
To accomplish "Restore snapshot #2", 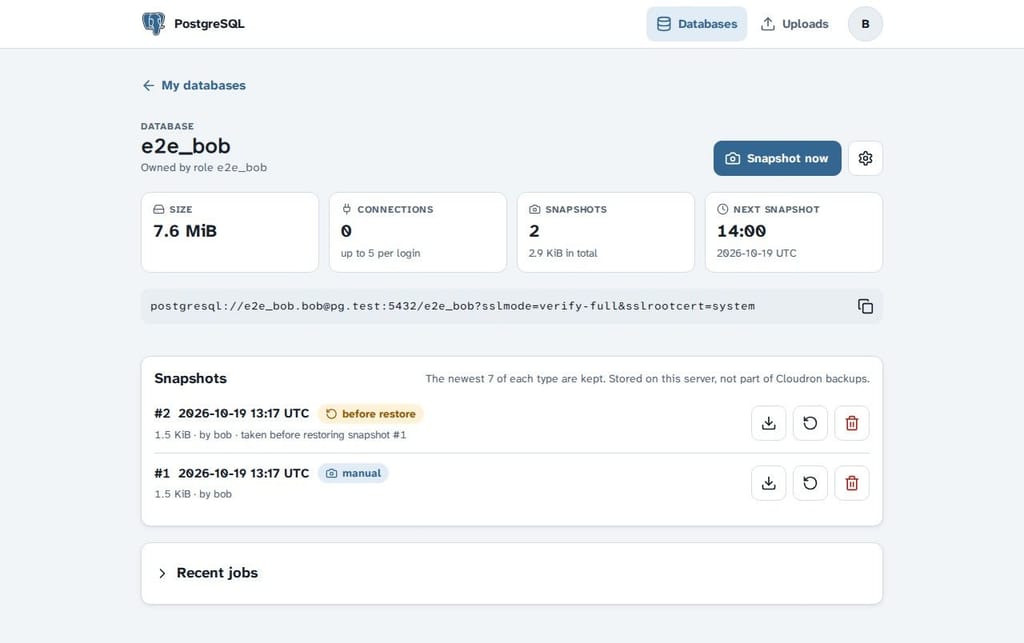I will click(x=810, y=423).
